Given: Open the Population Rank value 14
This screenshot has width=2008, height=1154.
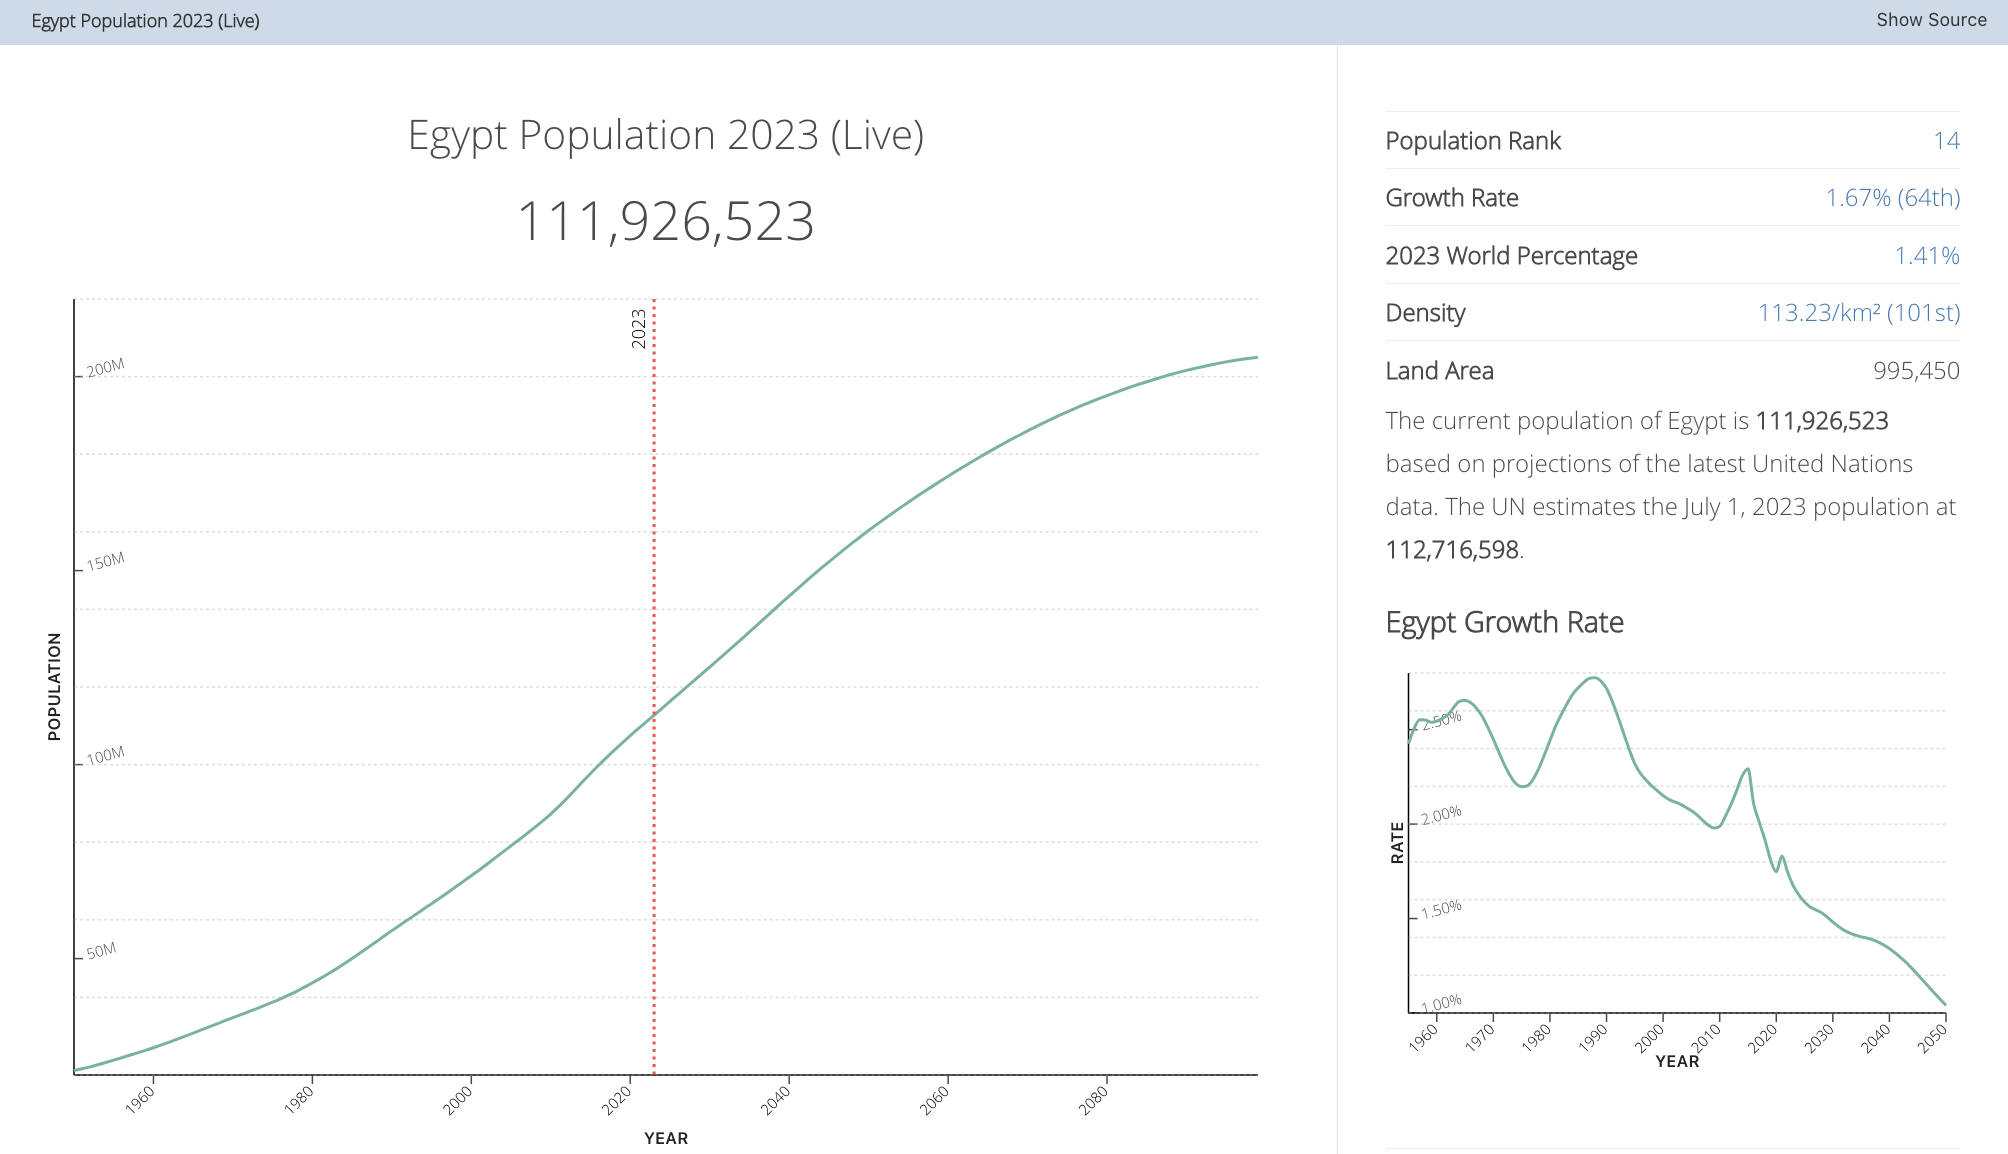Looking at the screenshot, I should click(1945, 141).
